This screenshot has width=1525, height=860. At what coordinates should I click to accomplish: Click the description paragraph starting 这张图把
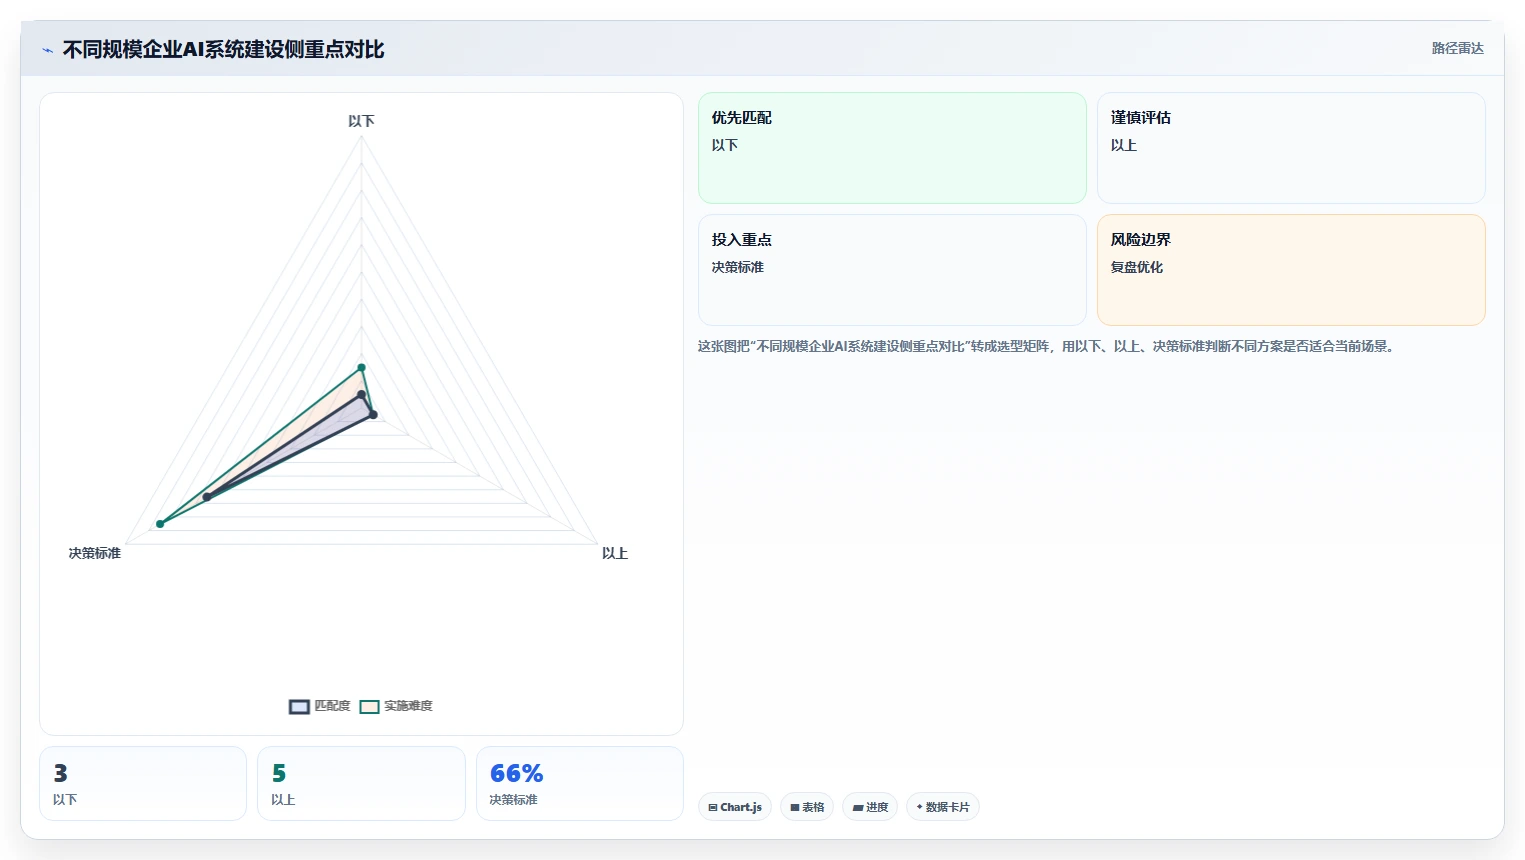[1046, 346]
